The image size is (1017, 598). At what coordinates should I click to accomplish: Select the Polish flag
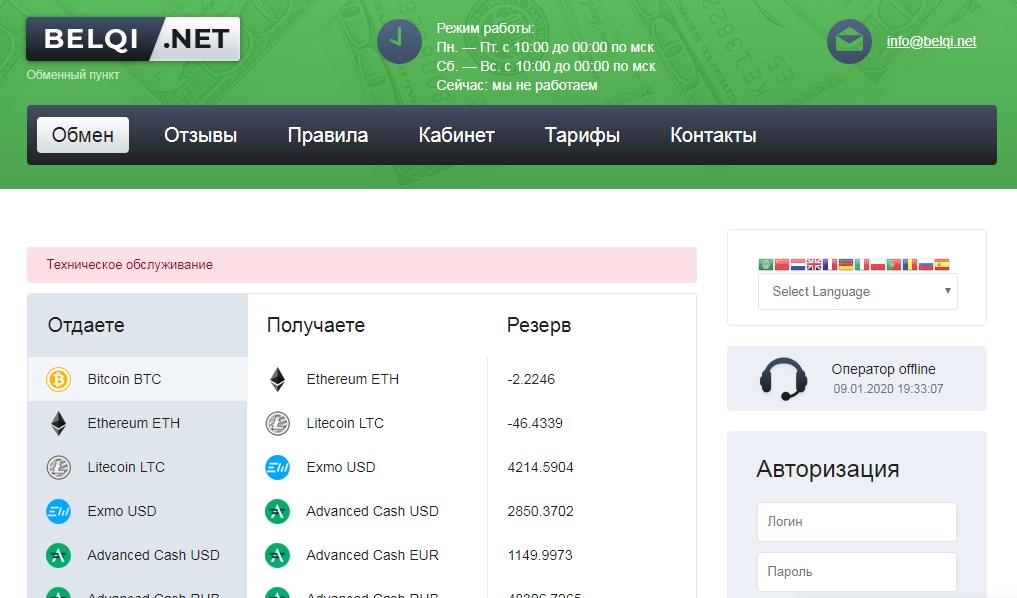point(878,265)
